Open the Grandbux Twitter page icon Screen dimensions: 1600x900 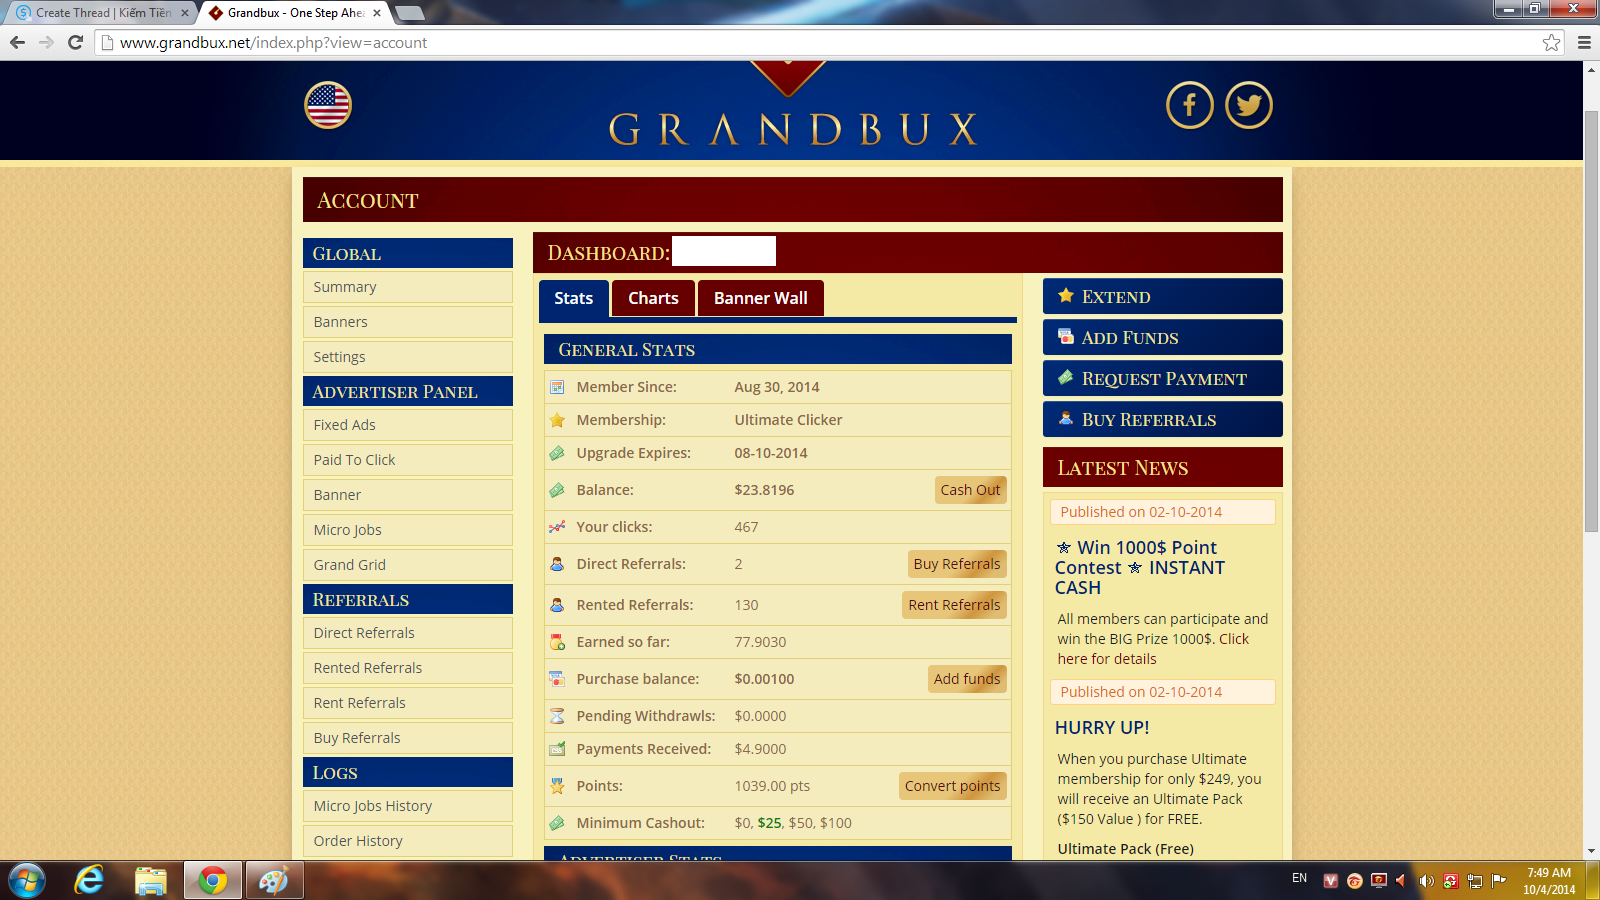[x=1249, y=105]
